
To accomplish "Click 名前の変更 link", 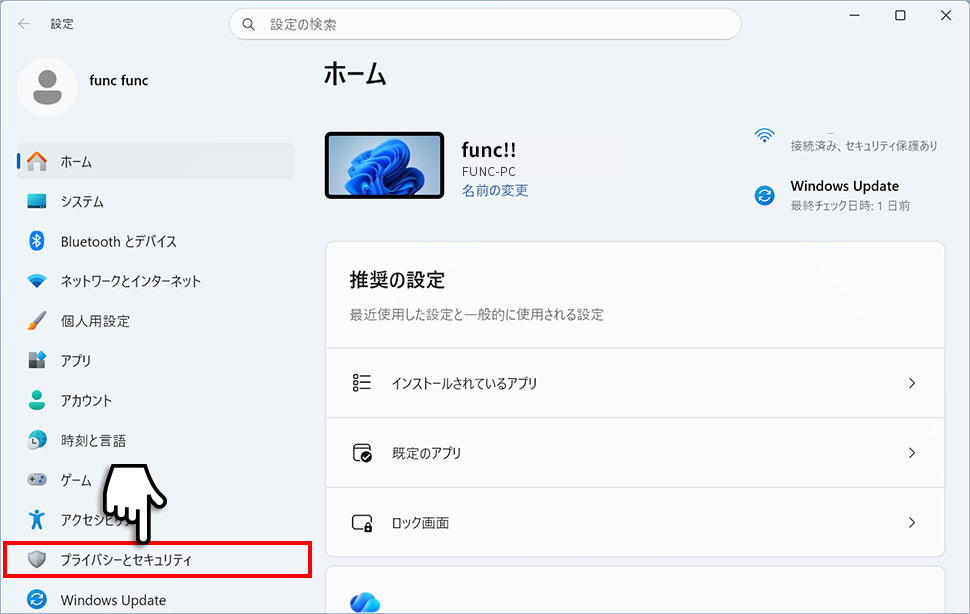I will [x=495, y=190].
